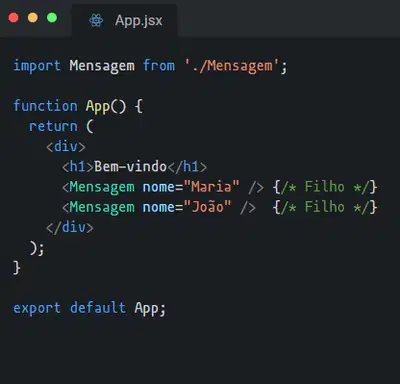
Task: Click the 'default' keyword
Action: [98, 308]
